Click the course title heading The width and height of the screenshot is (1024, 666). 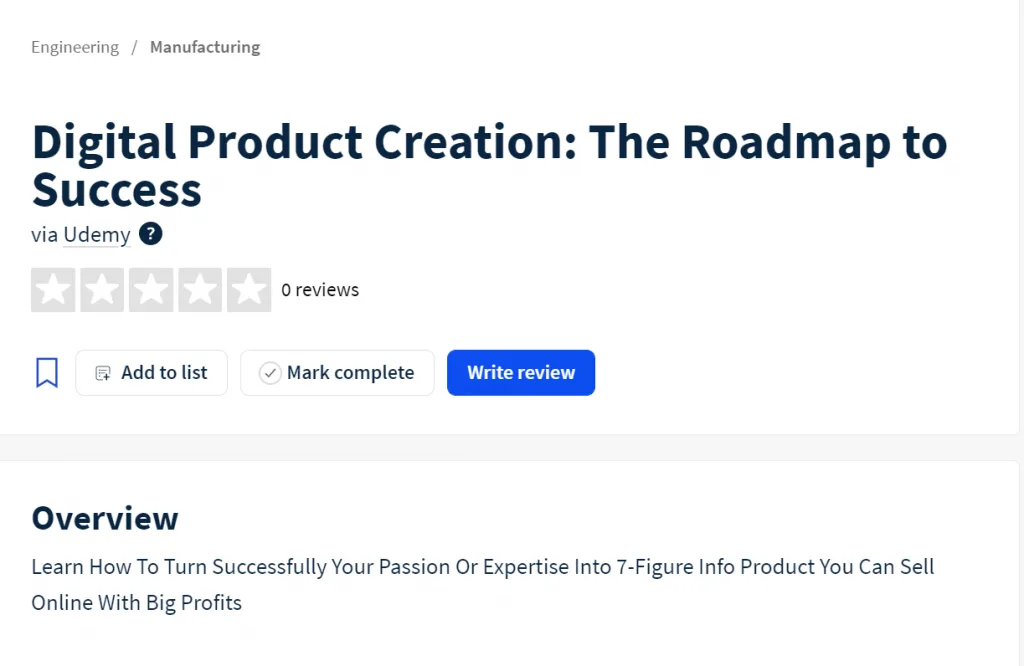(x=489, y=166)
